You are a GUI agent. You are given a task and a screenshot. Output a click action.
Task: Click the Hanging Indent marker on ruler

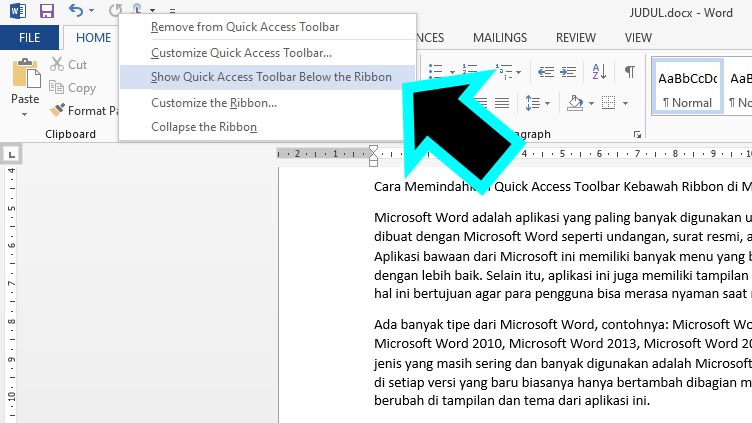point(373,158)
